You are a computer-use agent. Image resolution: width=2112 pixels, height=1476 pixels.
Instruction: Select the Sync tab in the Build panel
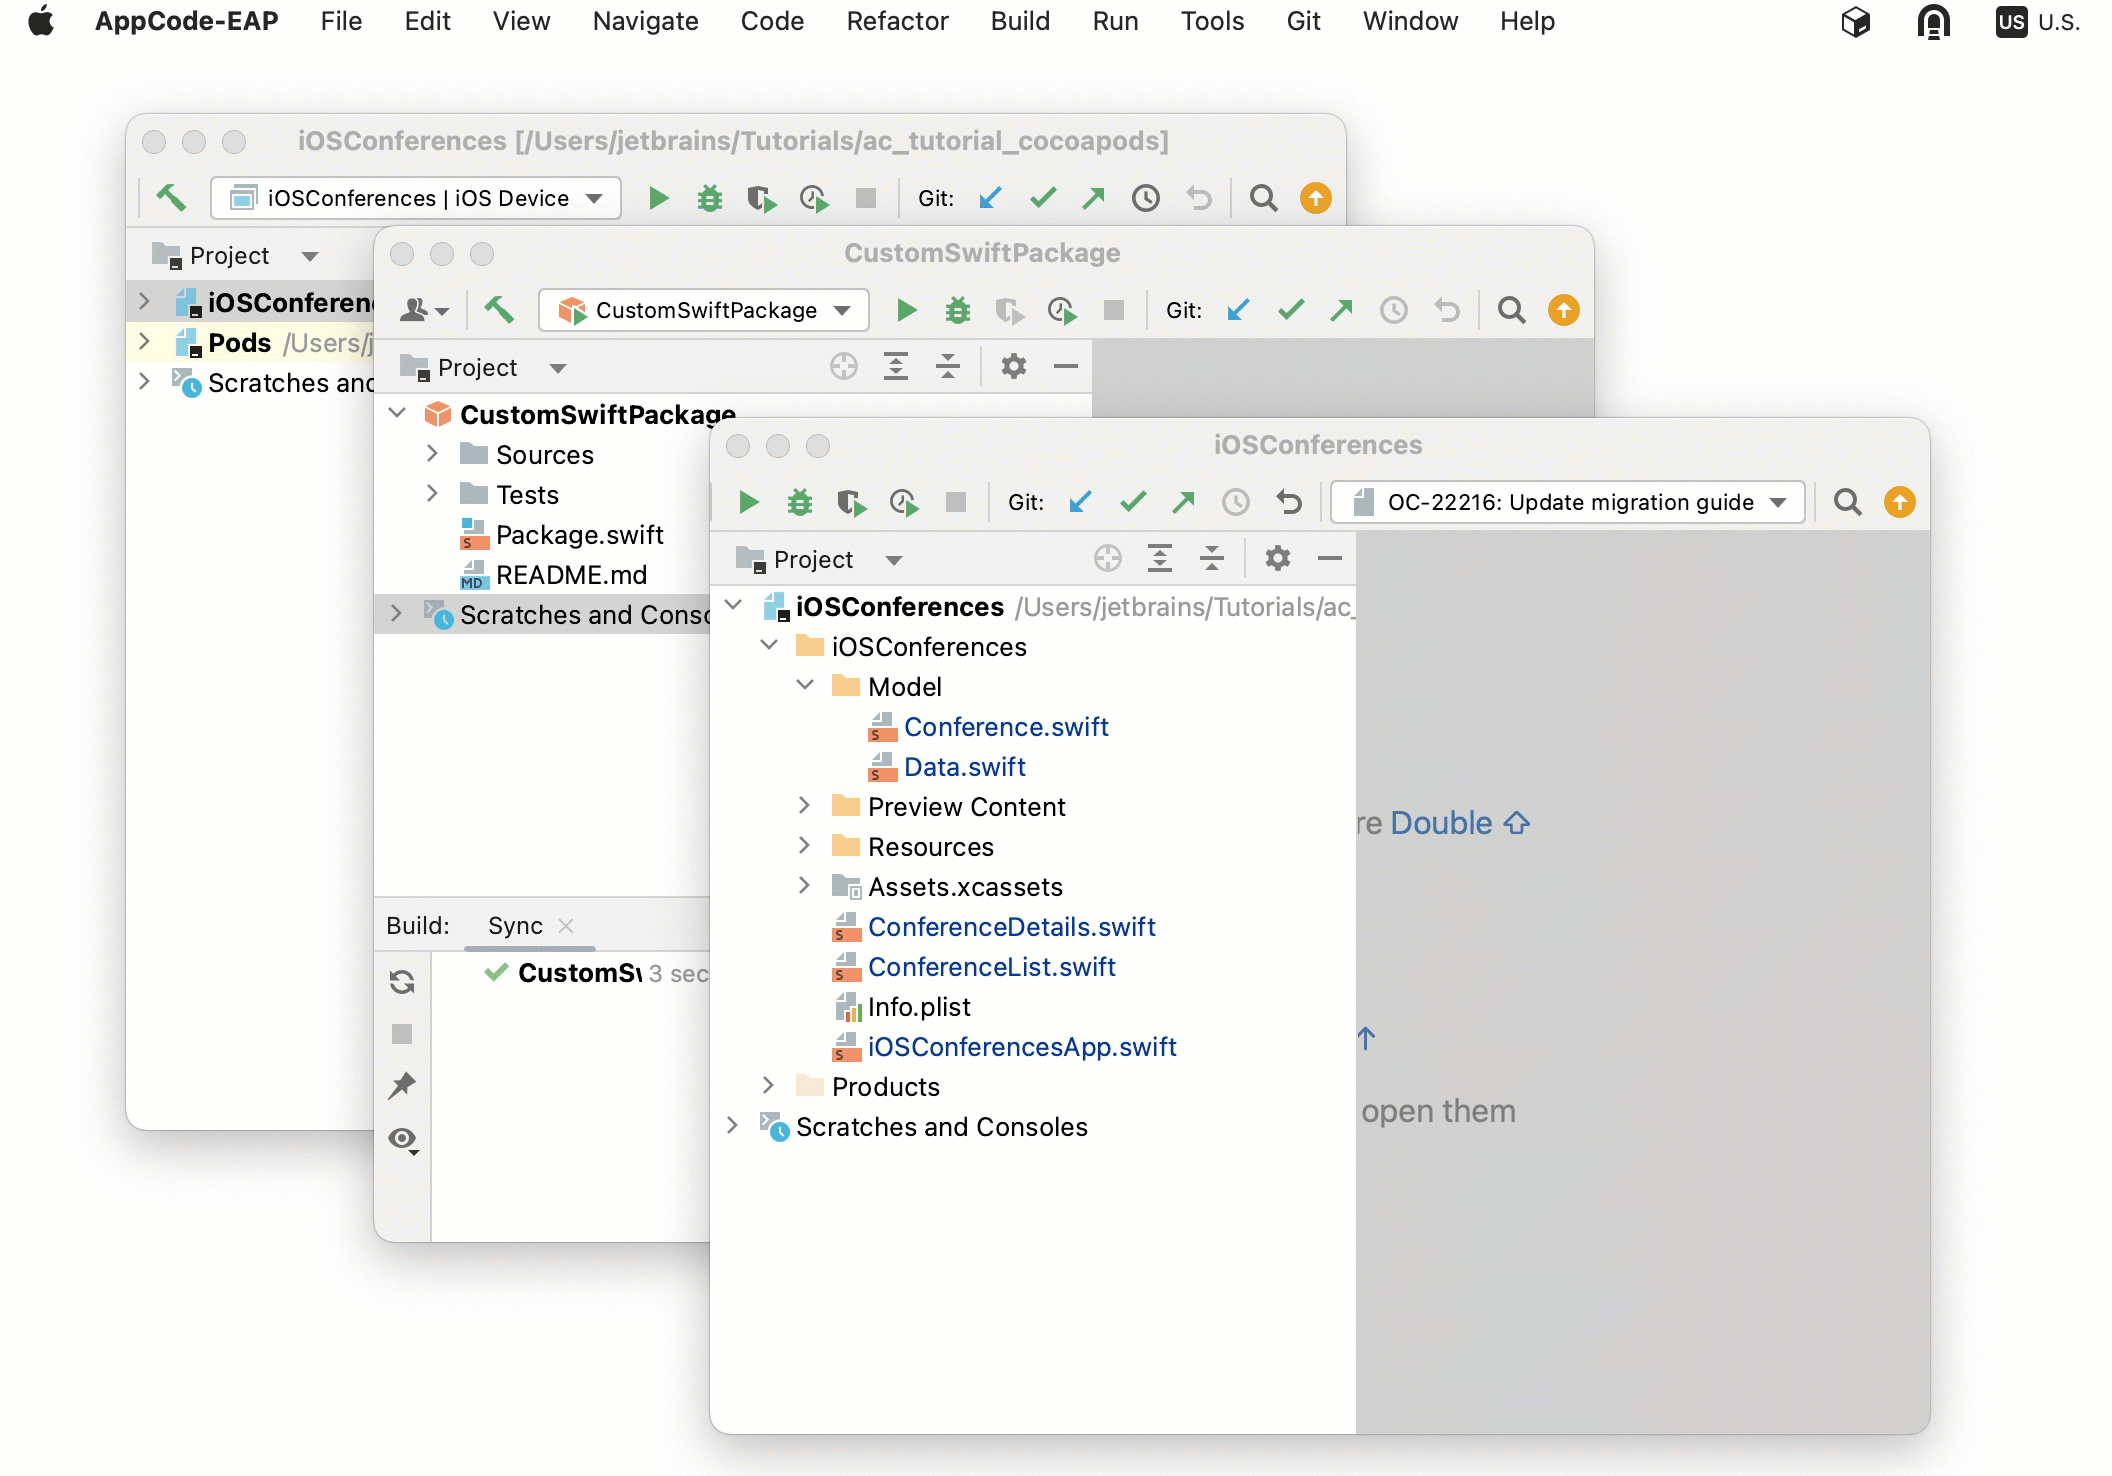pos(515,926)
